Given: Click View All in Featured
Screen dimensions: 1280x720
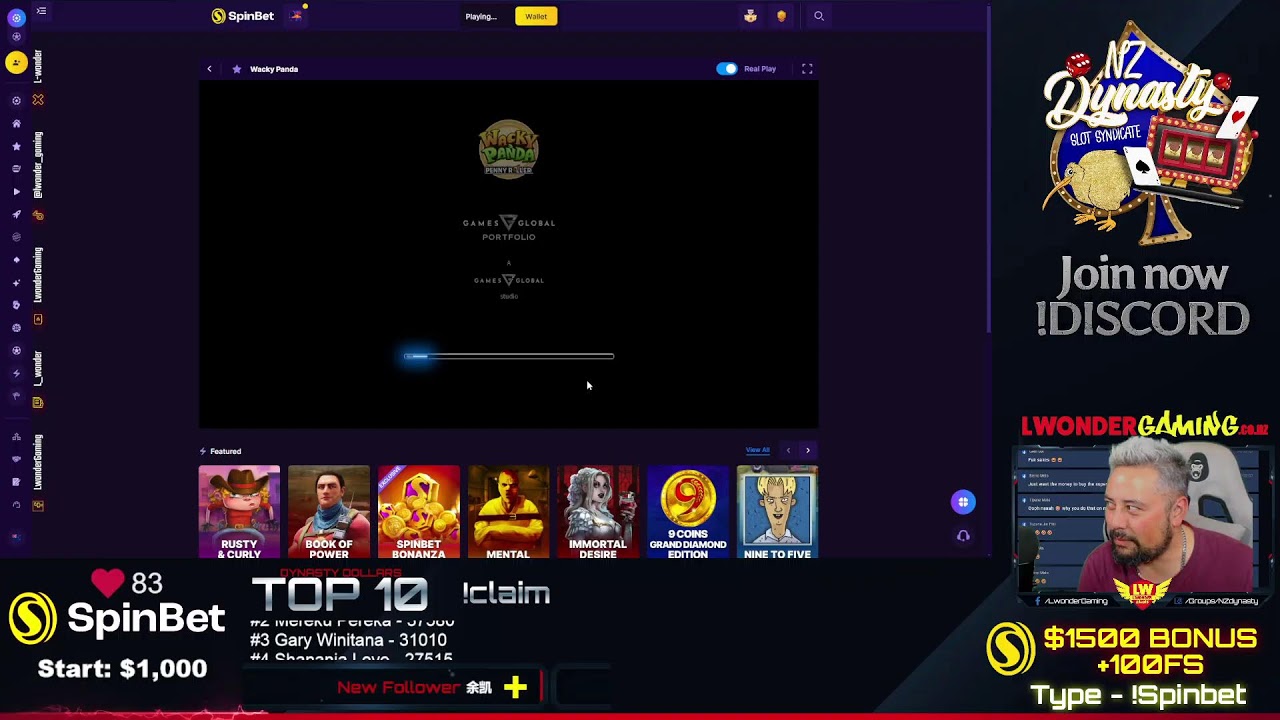Looking at the screenshot, I should click(x=757, y=450).
